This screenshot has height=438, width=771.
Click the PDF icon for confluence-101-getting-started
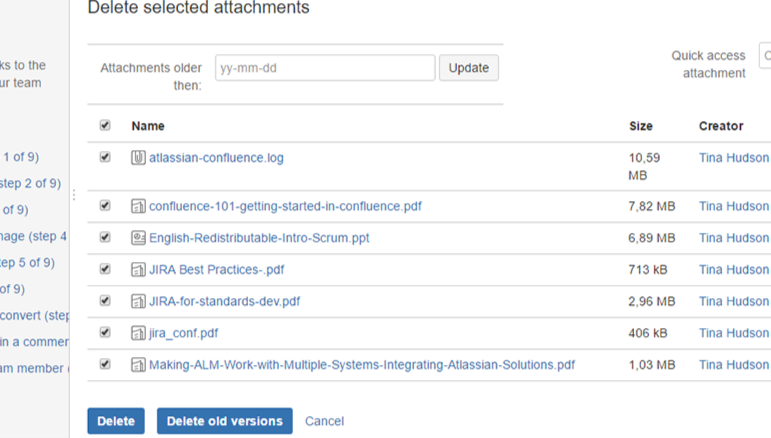[x=139, y=206]
